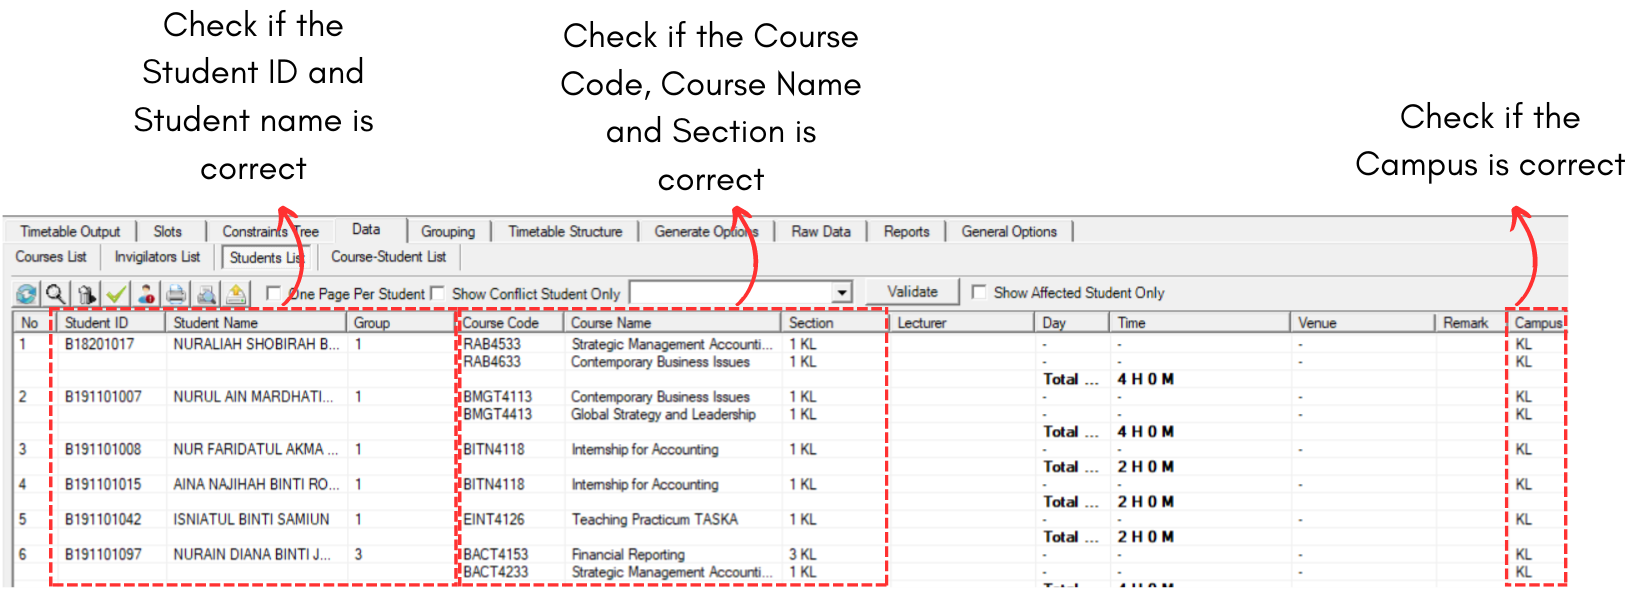
Task: Click the printer icon
Action: 176,294
